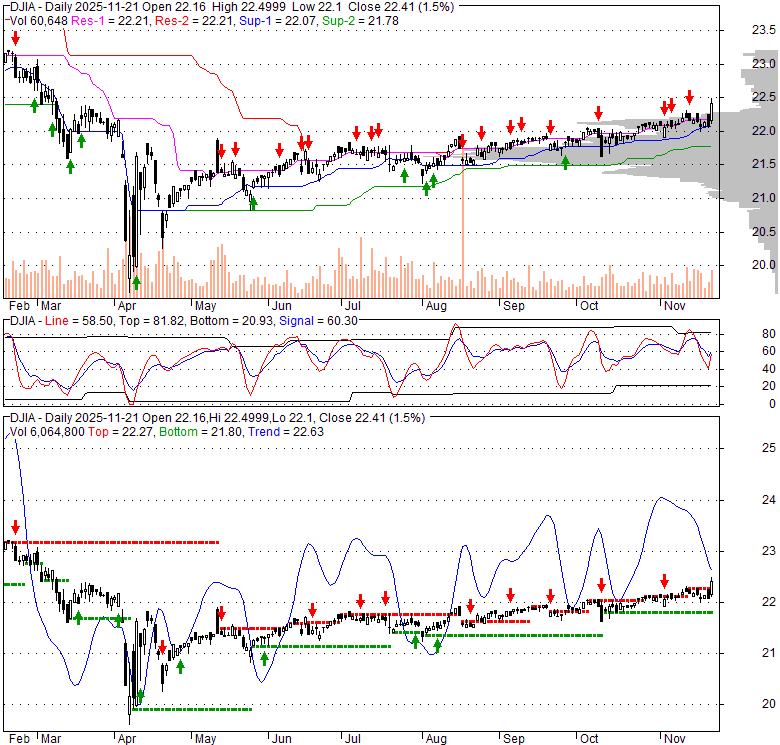The image size is (780, 745).
Task: Click the red 'Top = 22.27' legend
Action: [x=121, y=432]
